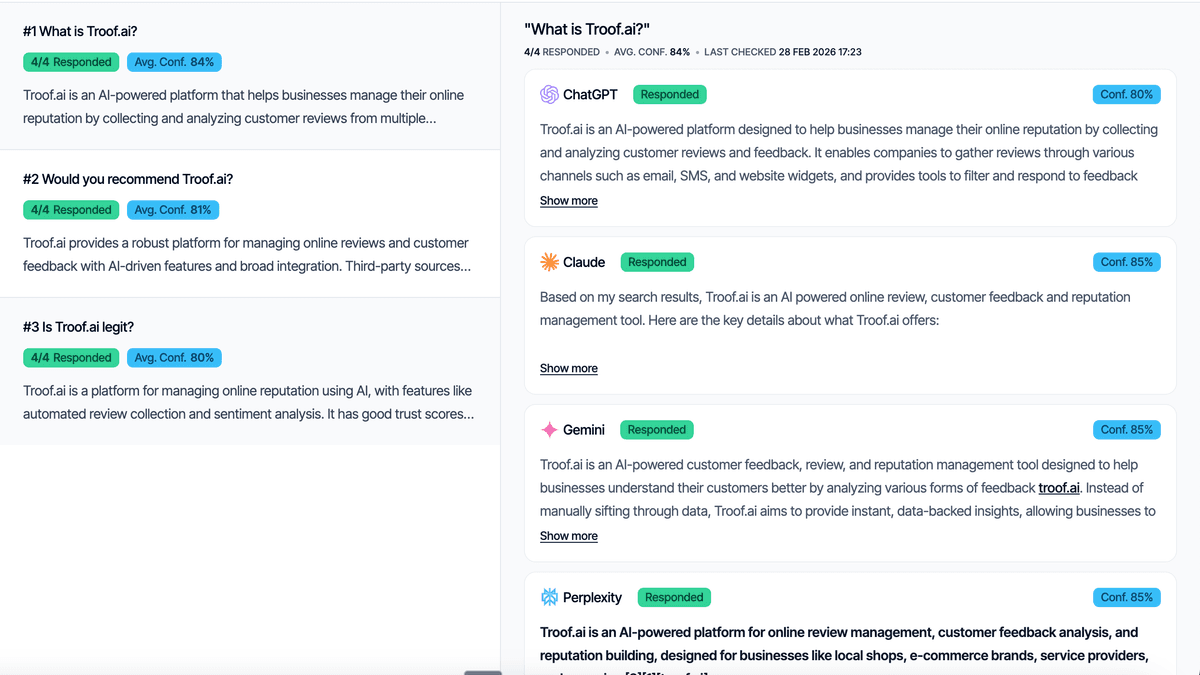The height and width of the screenshot is (675, 1200).
Task: Click the Claude sunburst icon
Action: tap(550, 262)
